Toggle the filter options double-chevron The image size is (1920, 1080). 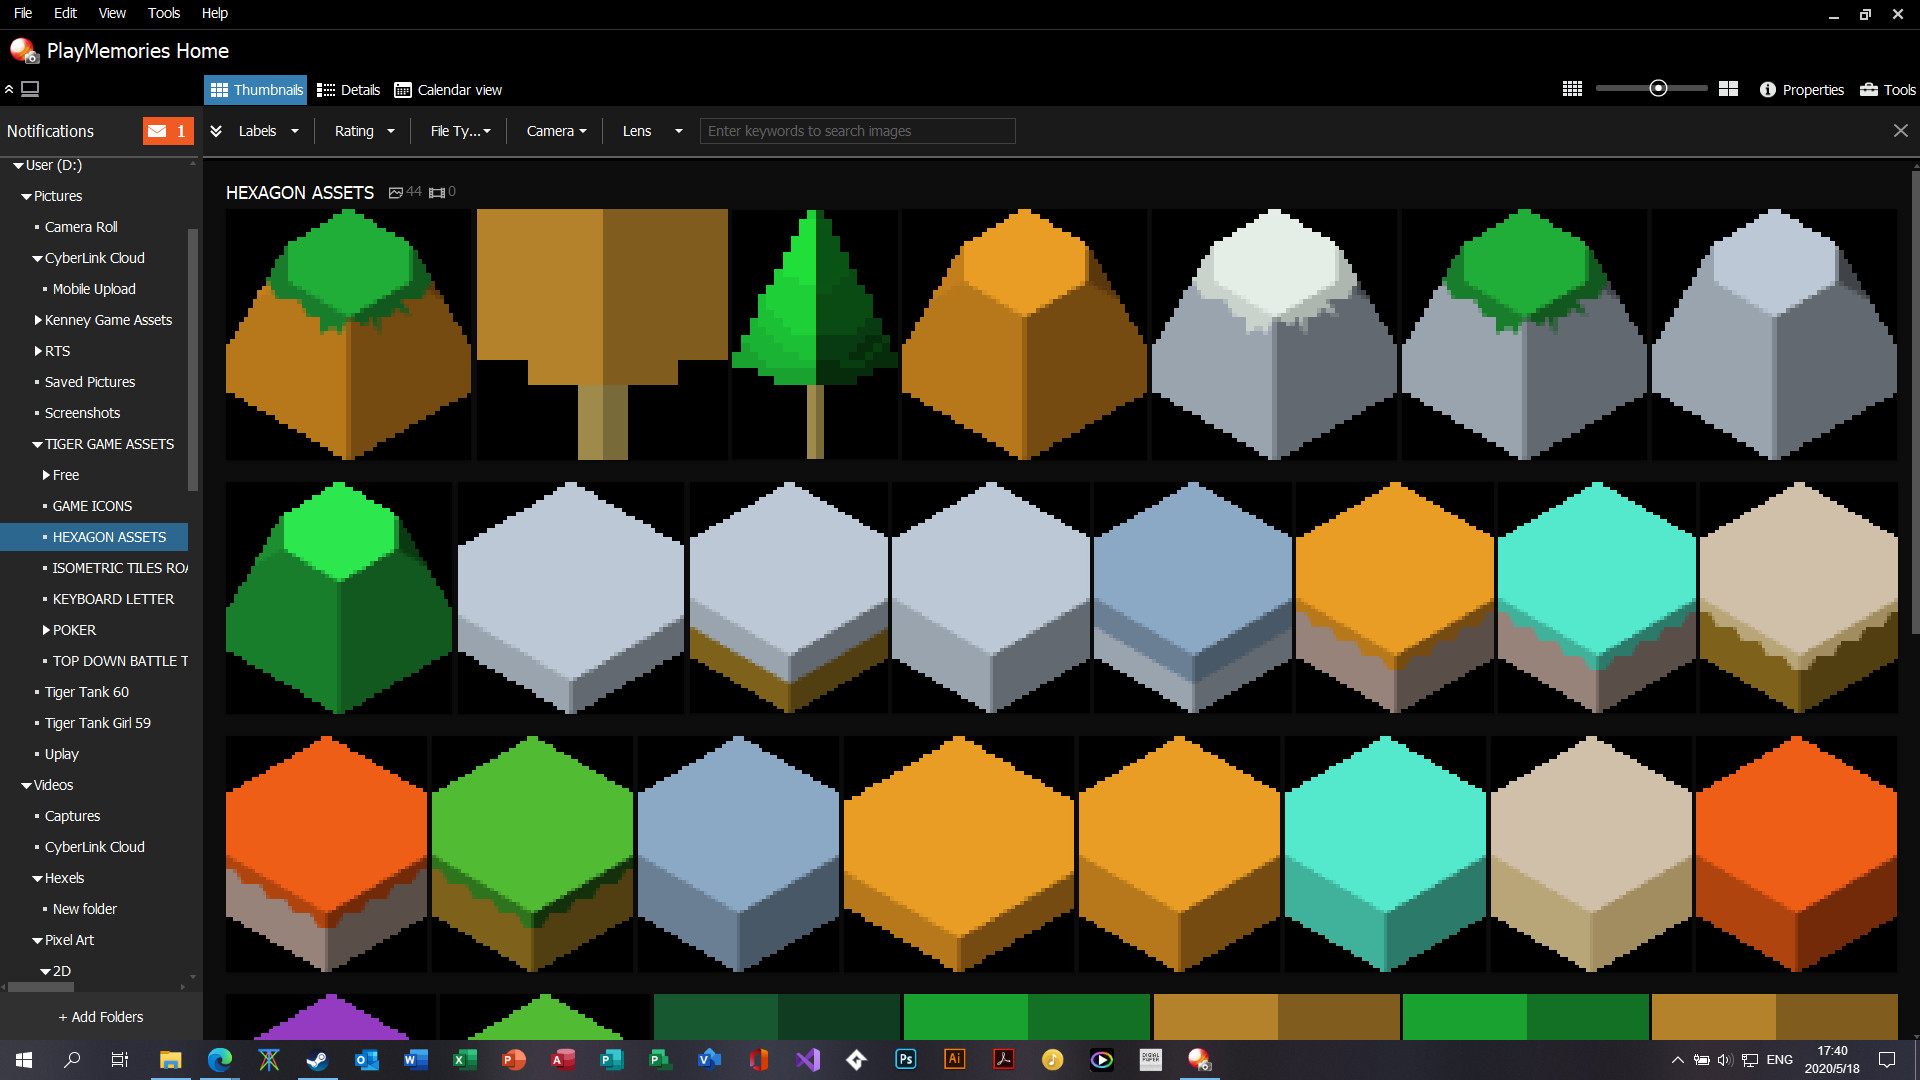pyautogui.click(x=216, y=131)
